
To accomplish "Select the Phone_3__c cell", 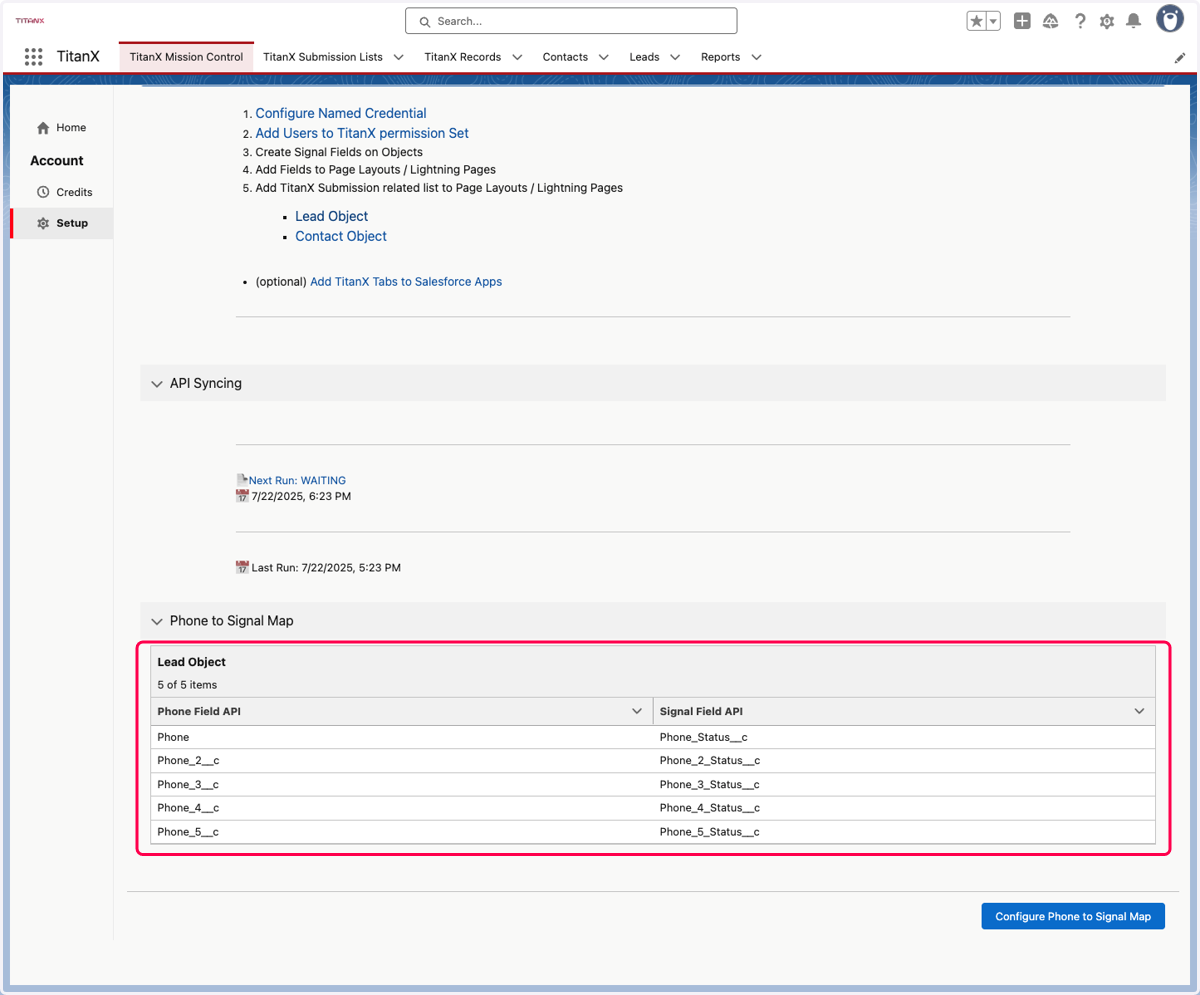I will click(402, 785).
